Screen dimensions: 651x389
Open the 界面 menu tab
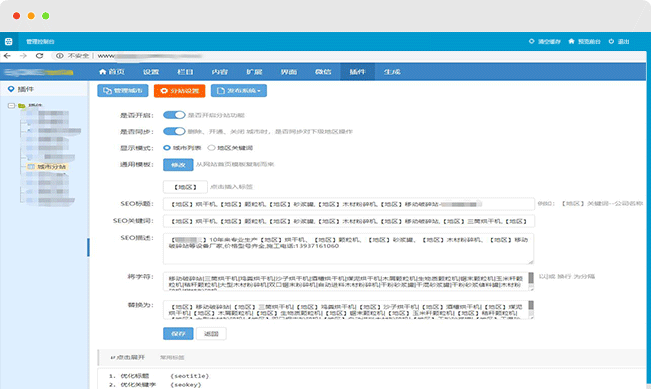(289, 72)
